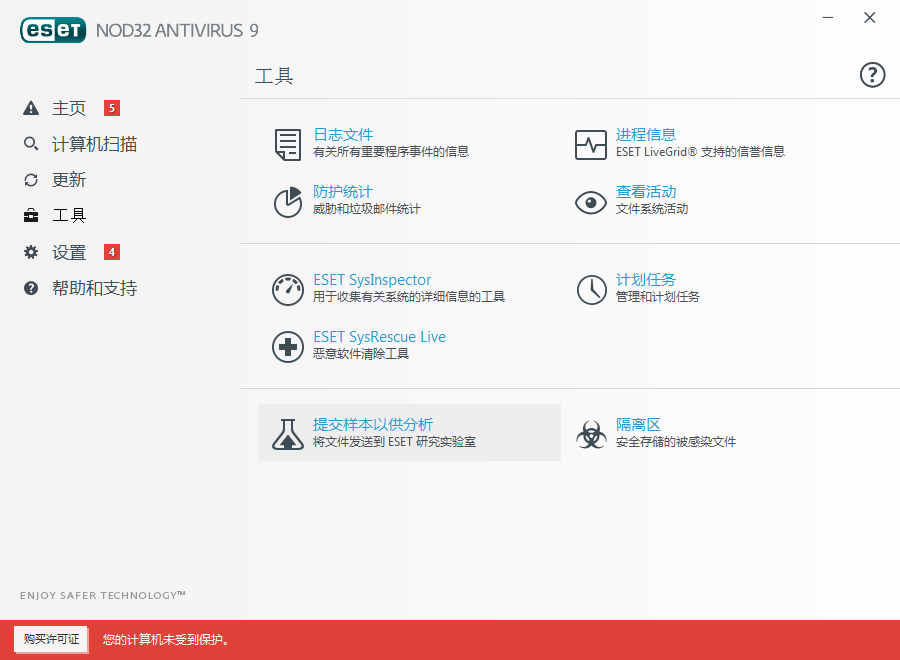Image resolution: width=900 pixels, height=660 pixels.
Task: Open the 日志文件 link
Action: (x=343, y=135)
